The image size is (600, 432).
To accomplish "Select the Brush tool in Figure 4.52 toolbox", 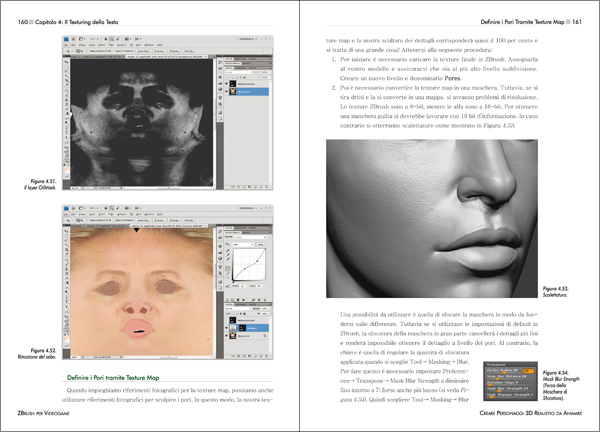I will tap(66, 265).
